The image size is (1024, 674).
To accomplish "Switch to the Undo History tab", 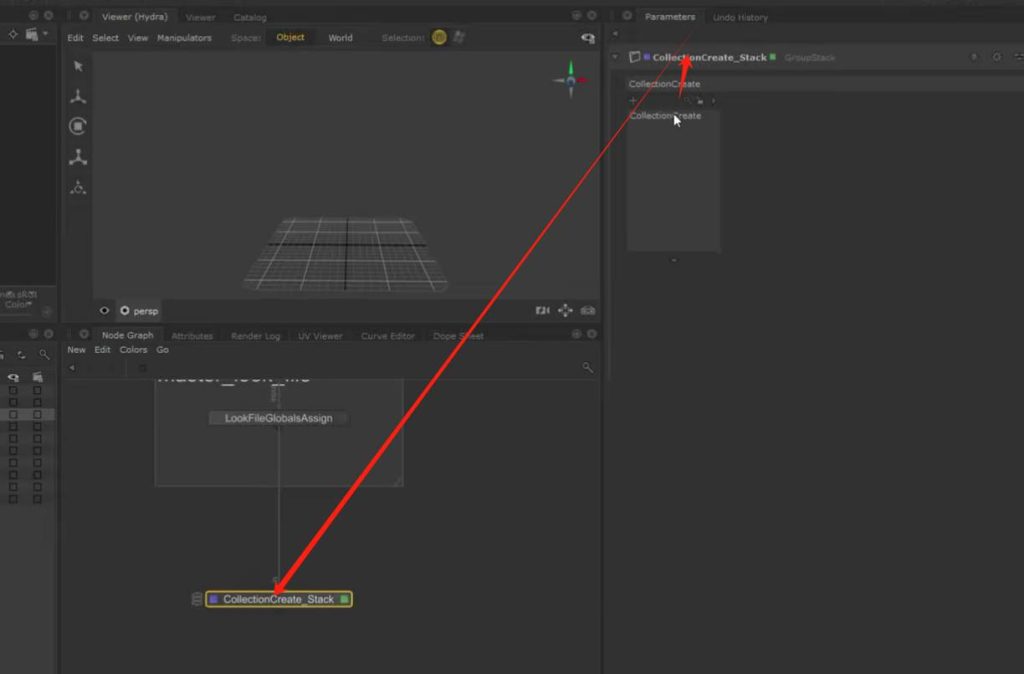I will pyautogui.click(x=740, y=17).
